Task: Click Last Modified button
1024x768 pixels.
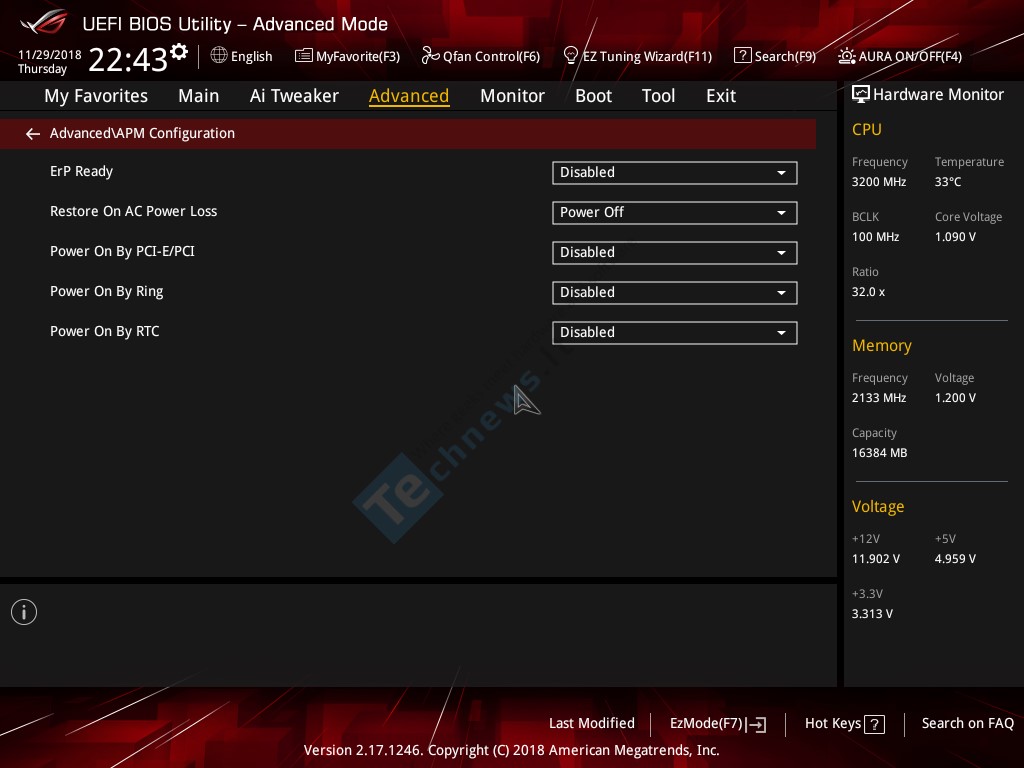Action: 592,724
